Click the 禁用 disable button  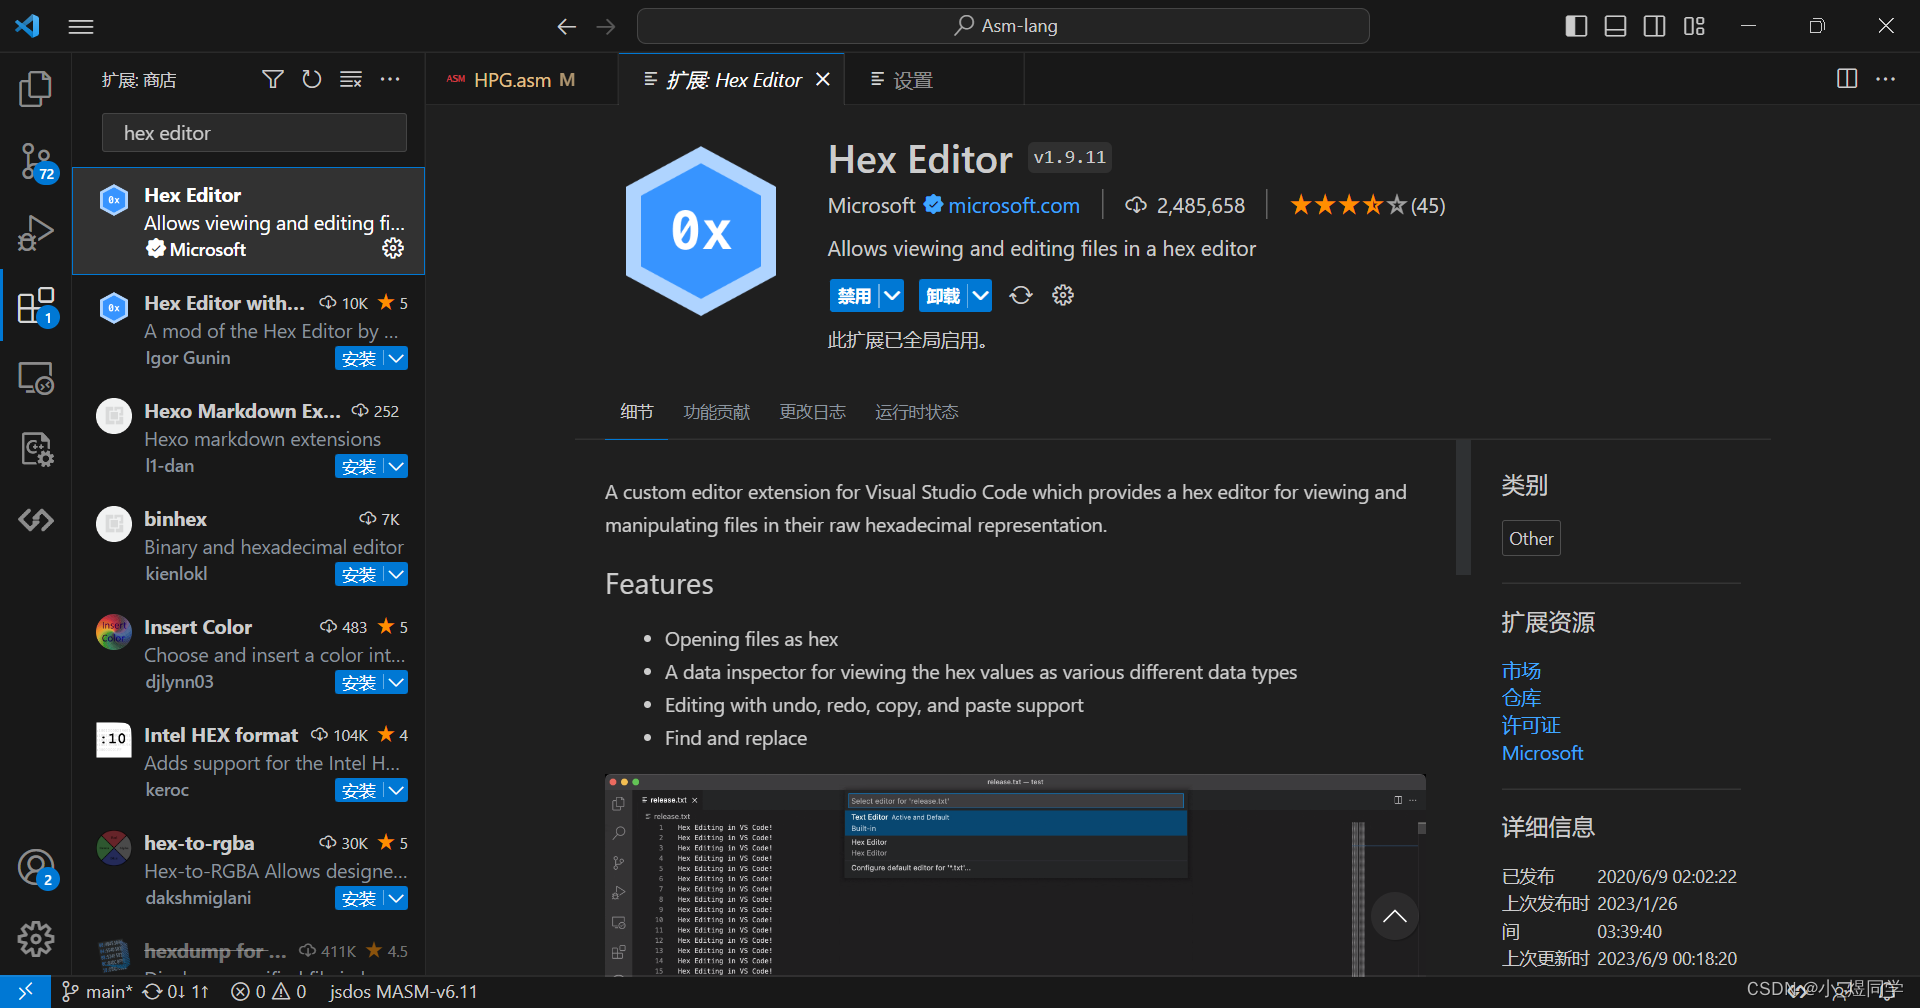855,295
